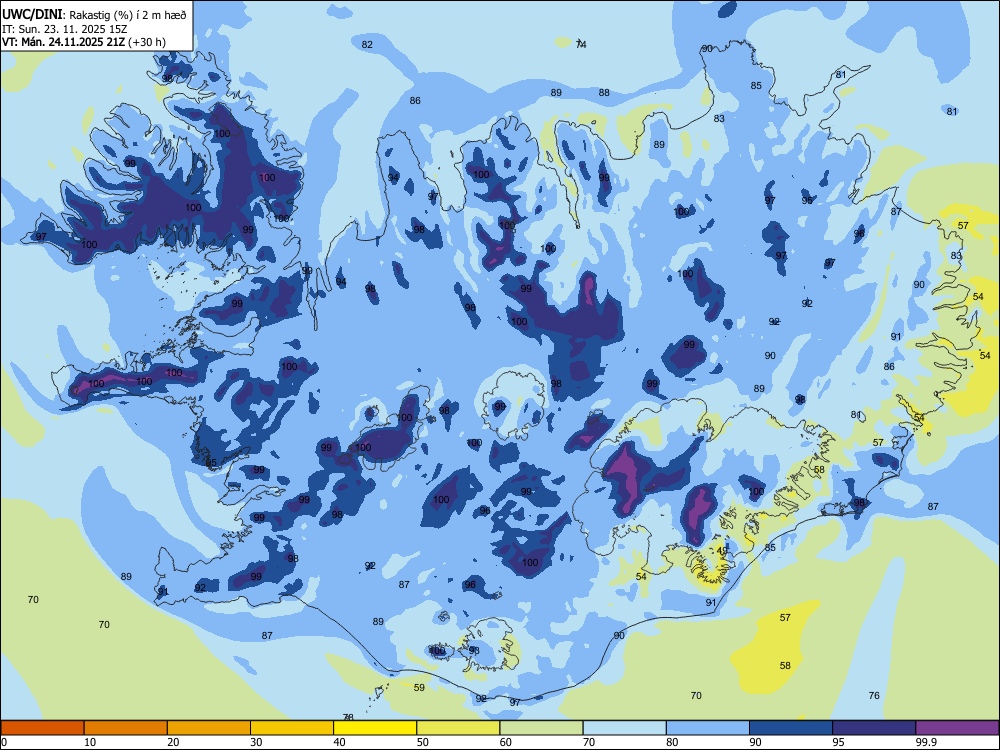This screenshot has width=1000, height=750.
Task: Click the navy 95-99.9 legend swatch
Action: point(874,728)
